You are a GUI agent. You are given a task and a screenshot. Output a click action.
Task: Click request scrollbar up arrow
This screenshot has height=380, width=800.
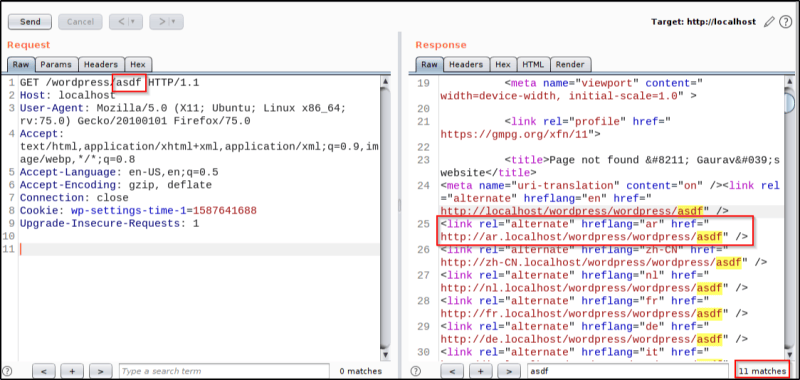click(385, 81)
